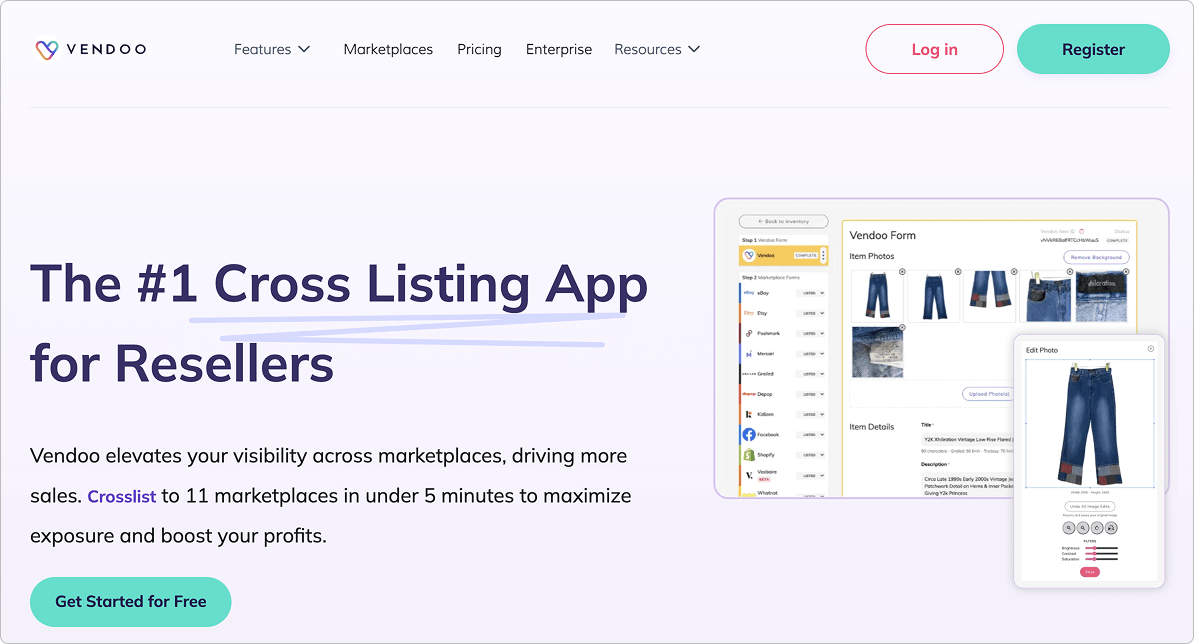Click the item Title input field

[x=967, y=439]
